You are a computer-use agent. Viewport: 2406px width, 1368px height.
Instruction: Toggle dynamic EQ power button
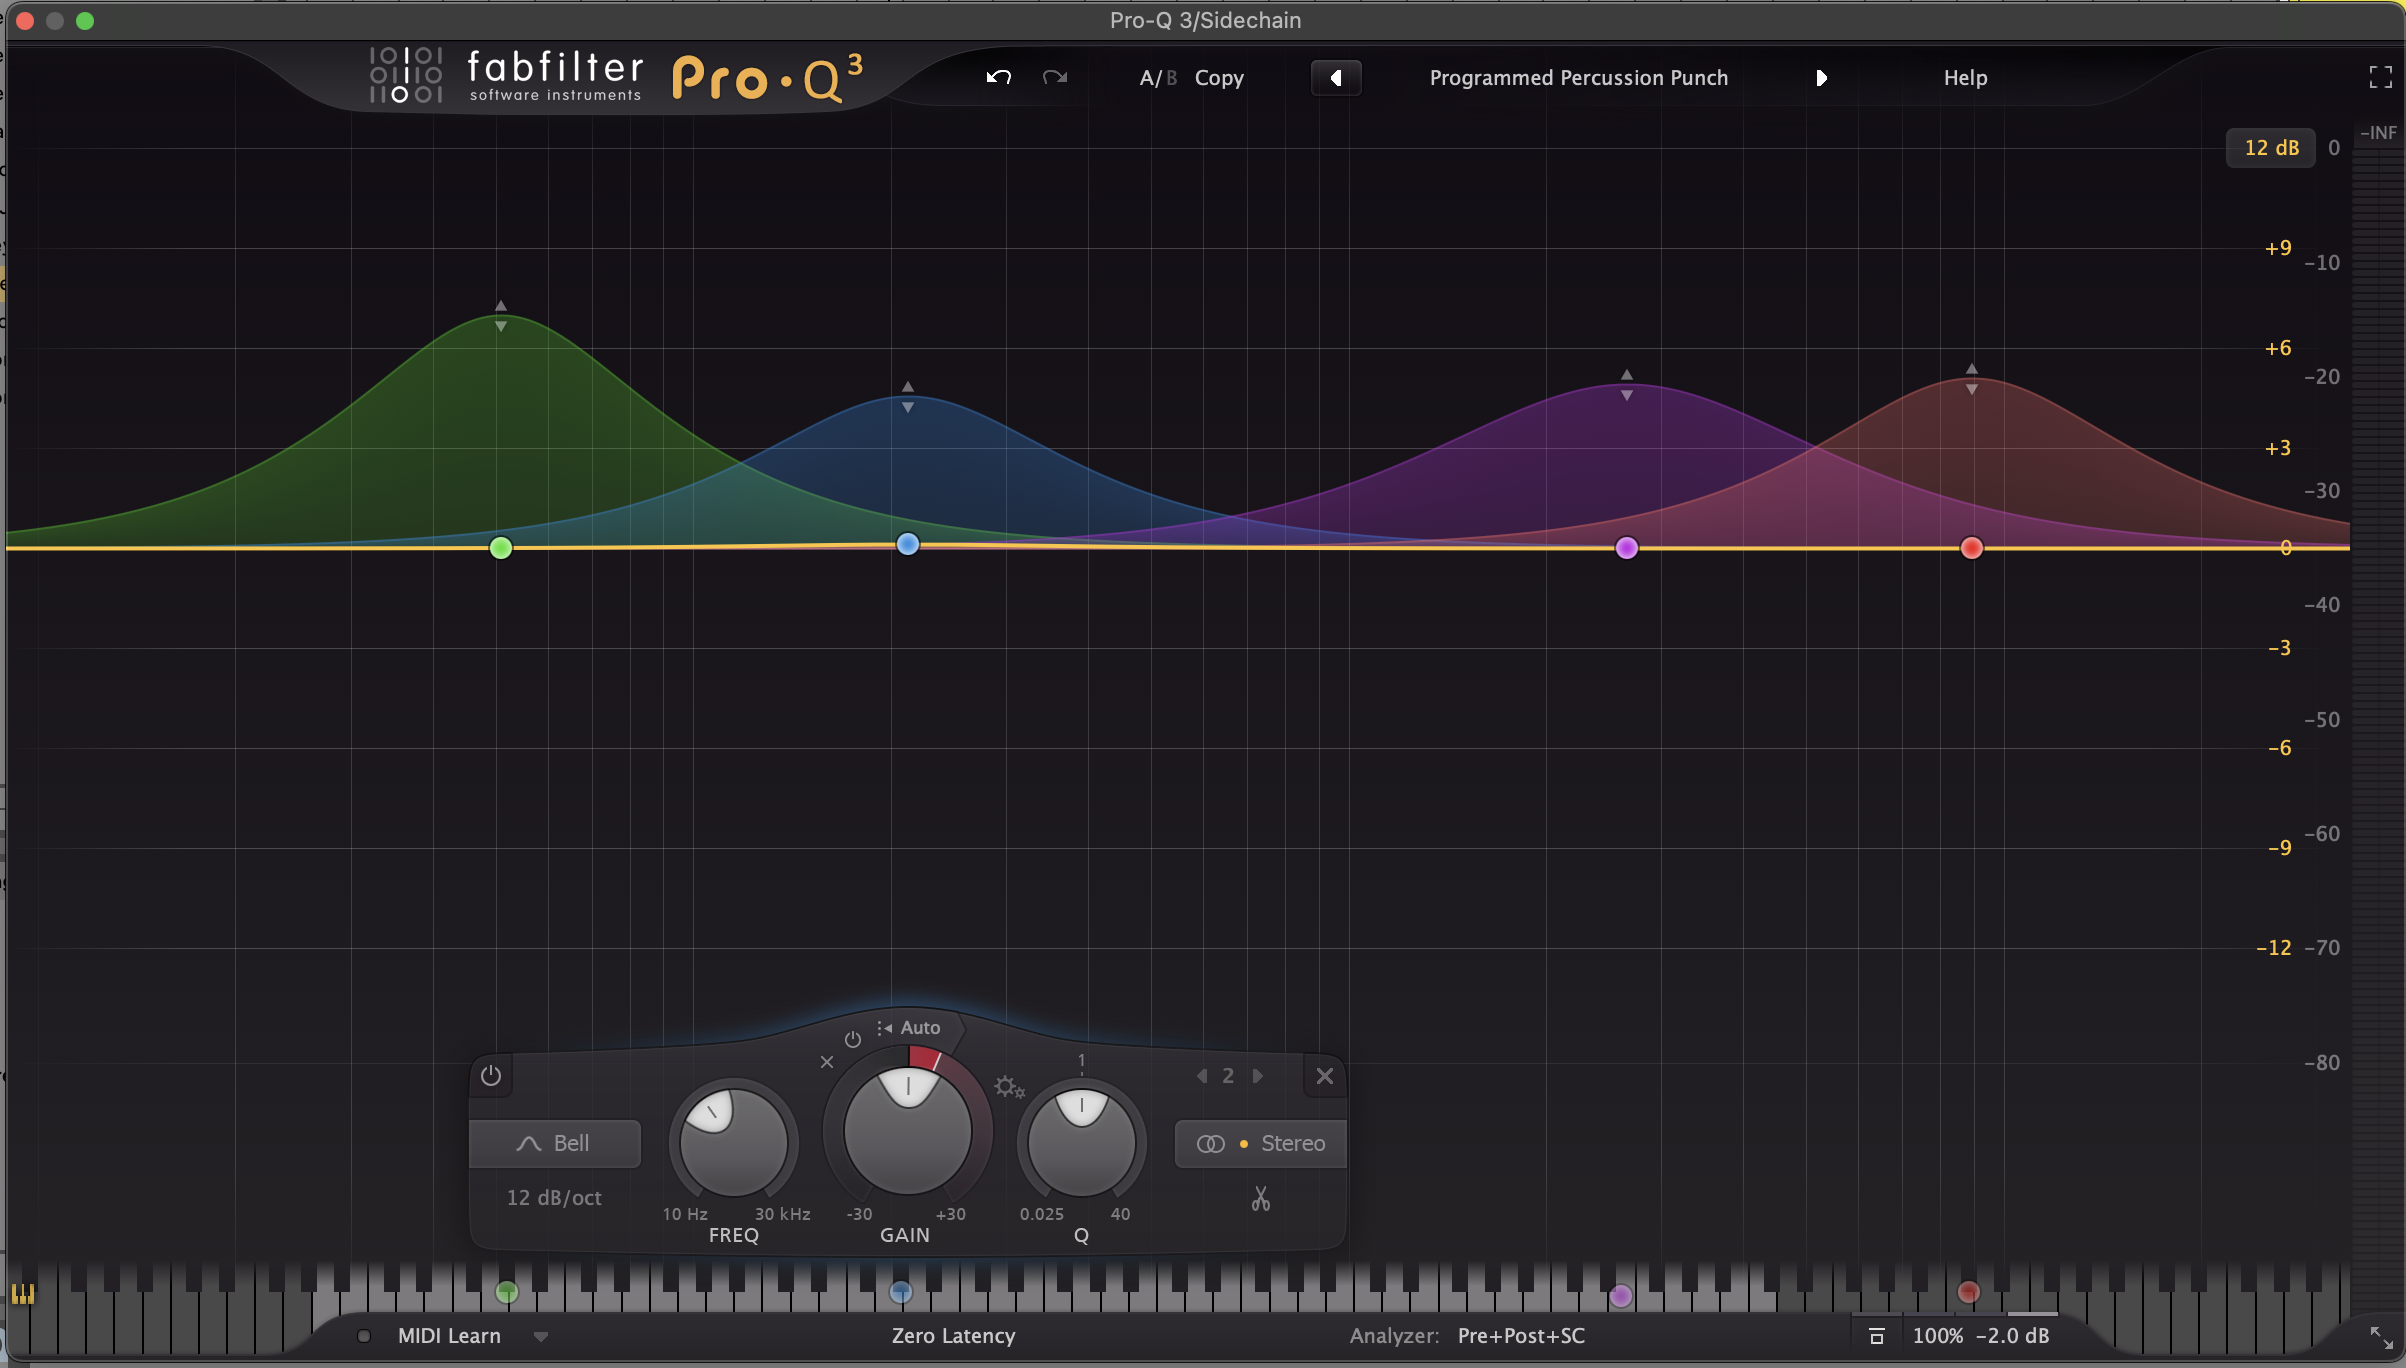(853, 1040)
